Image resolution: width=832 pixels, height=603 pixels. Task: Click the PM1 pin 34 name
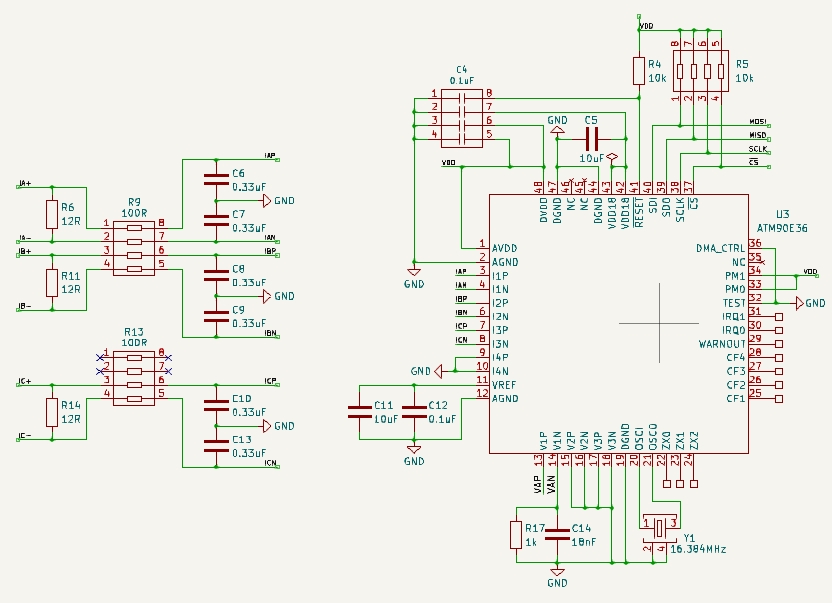[735, 276]
